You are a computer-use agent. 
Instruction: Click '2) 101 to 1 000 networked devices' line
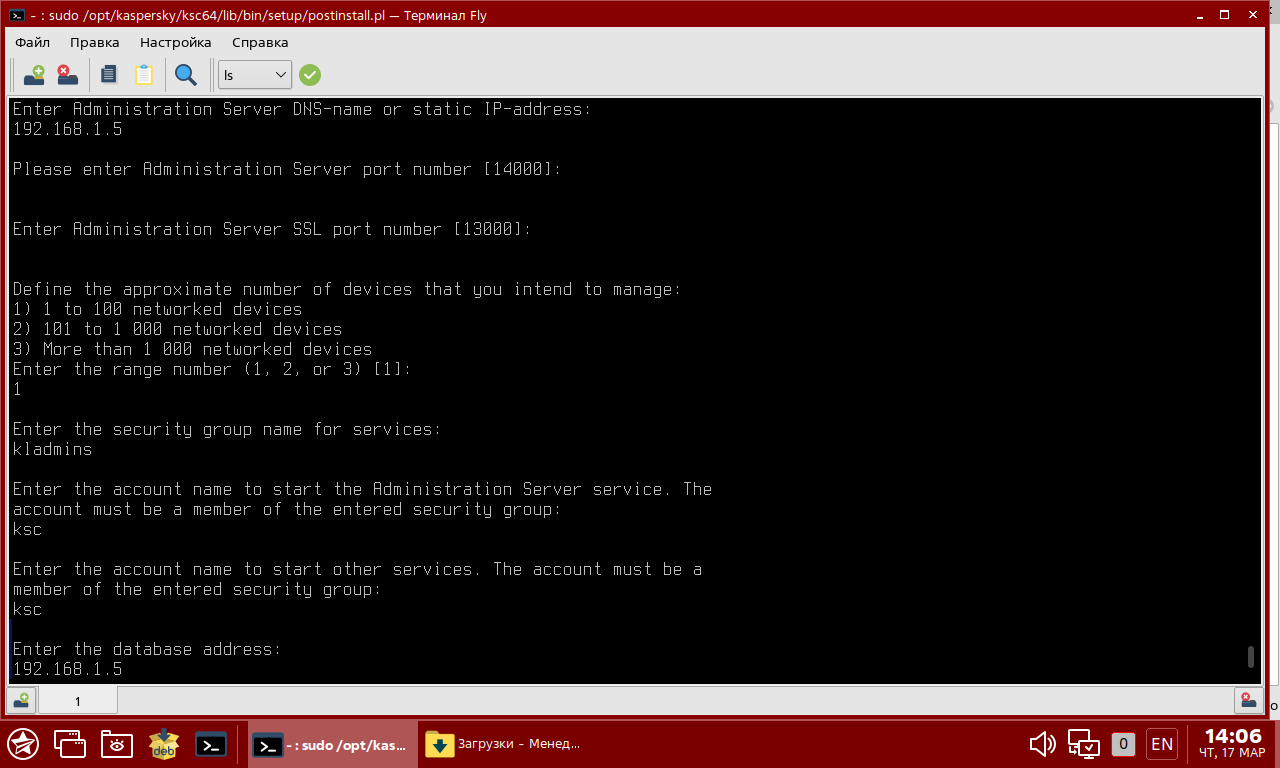click(177, 329)
